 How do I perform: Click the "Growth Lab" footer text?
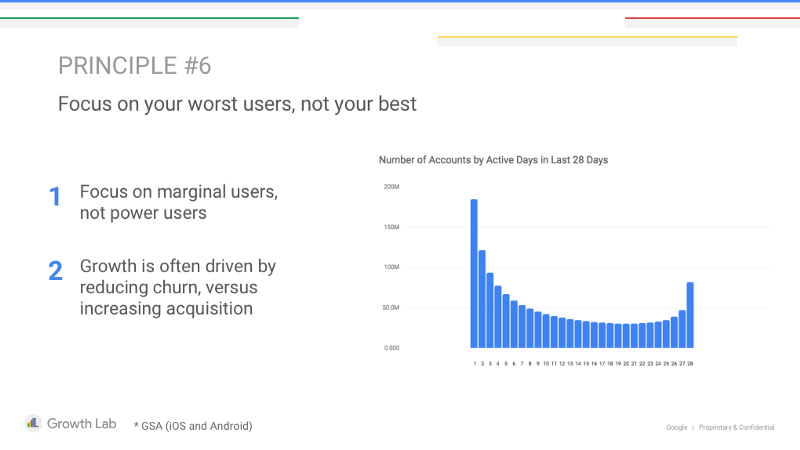click(84, 423)
